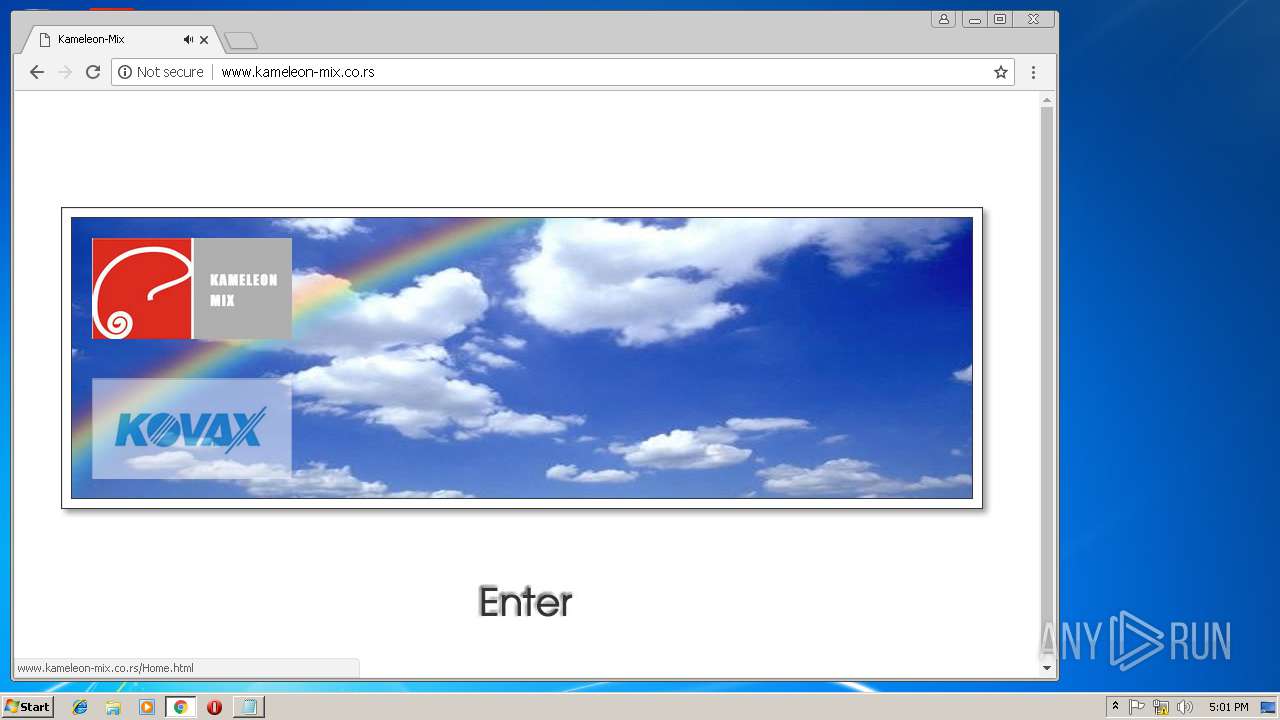
Task: Click the Show desktop button
Action: 1269,707
